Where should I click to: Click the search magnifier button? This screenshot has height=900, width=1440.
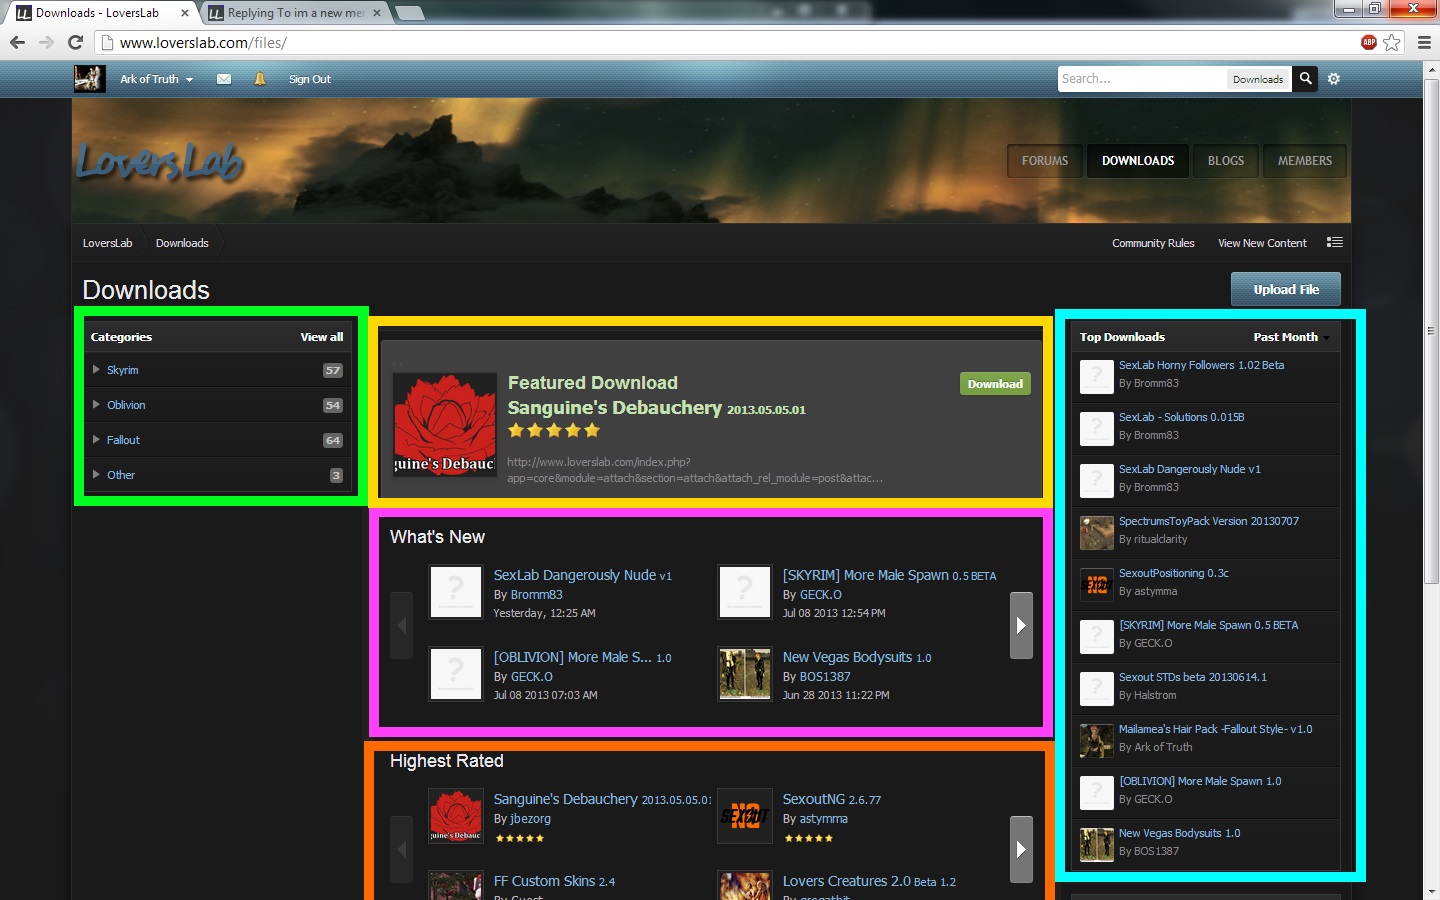(x=1305, y=79)
